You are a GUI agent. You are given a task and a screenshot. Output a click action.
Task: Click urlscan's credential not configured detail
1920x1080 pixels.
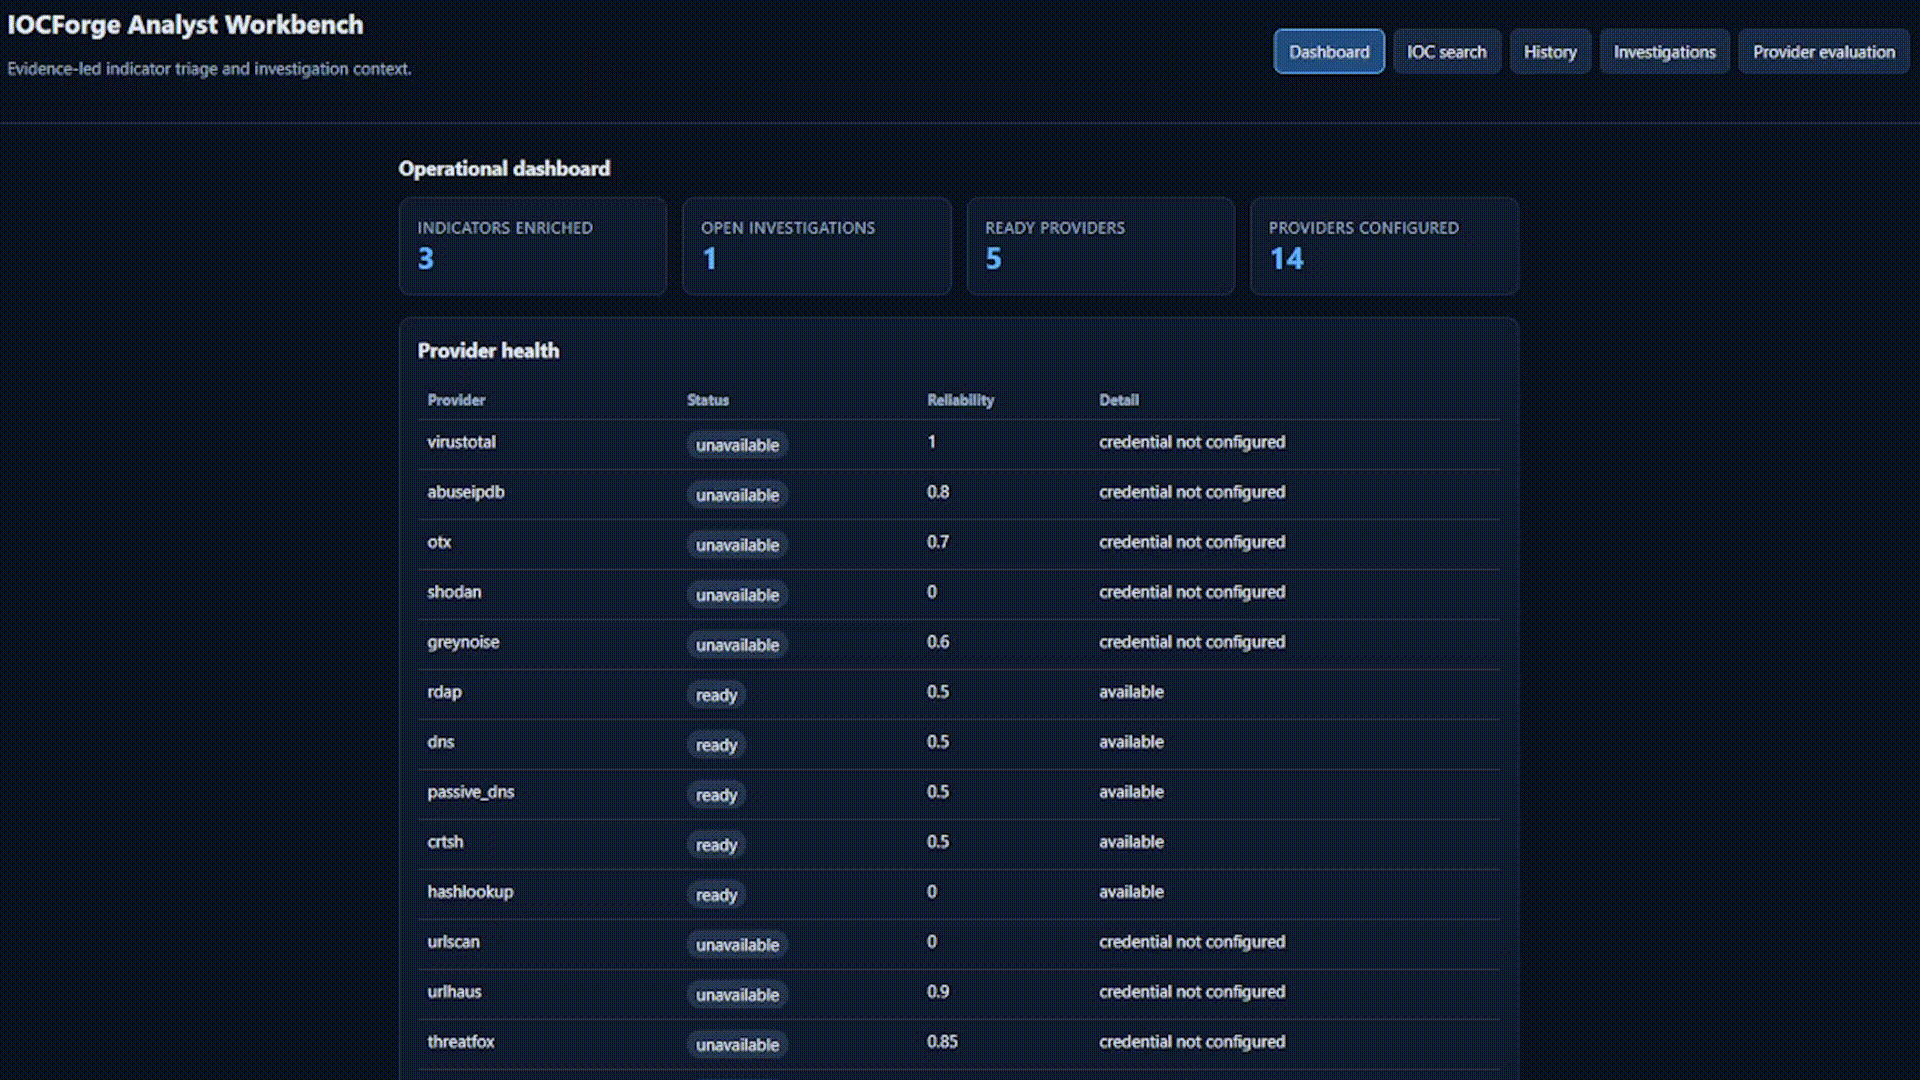[1192, 942]
